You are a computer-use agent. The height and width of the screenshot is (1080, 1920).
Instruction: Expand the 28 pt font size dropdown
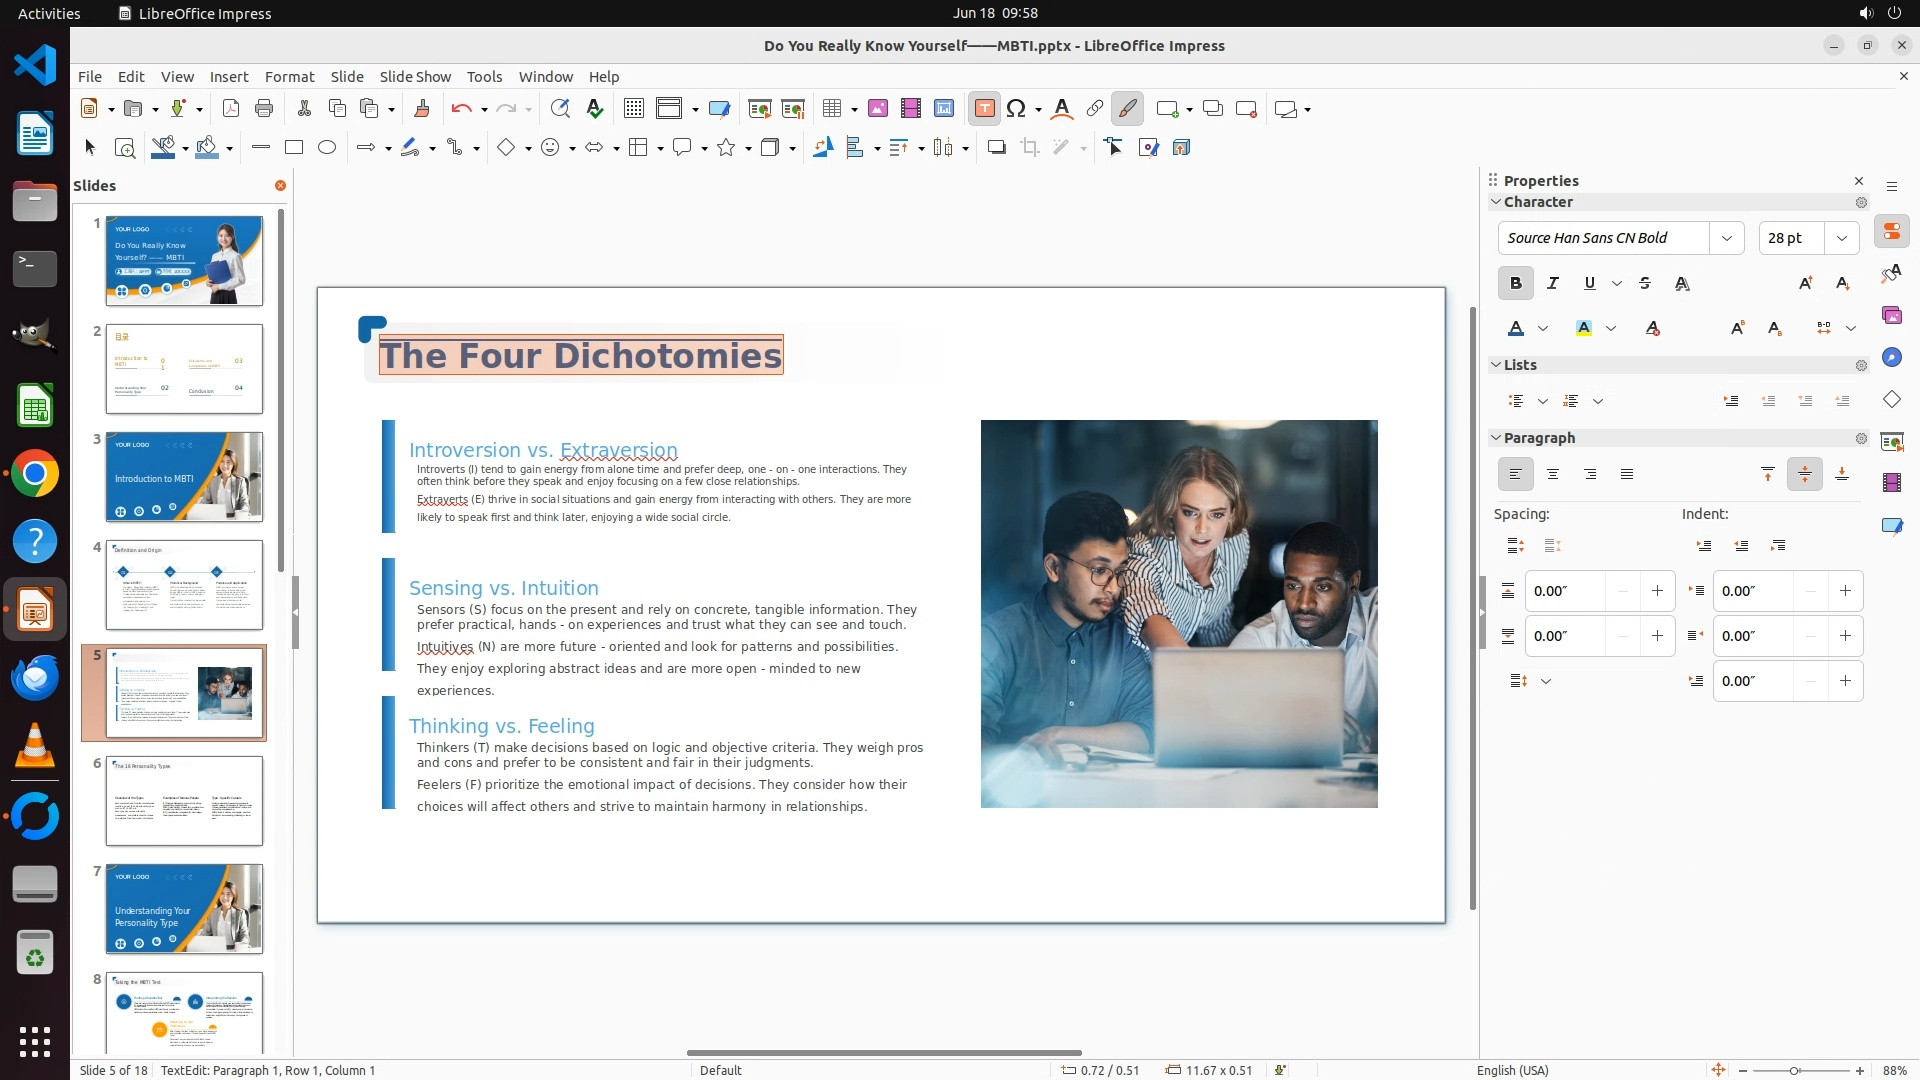[1841, 238]
